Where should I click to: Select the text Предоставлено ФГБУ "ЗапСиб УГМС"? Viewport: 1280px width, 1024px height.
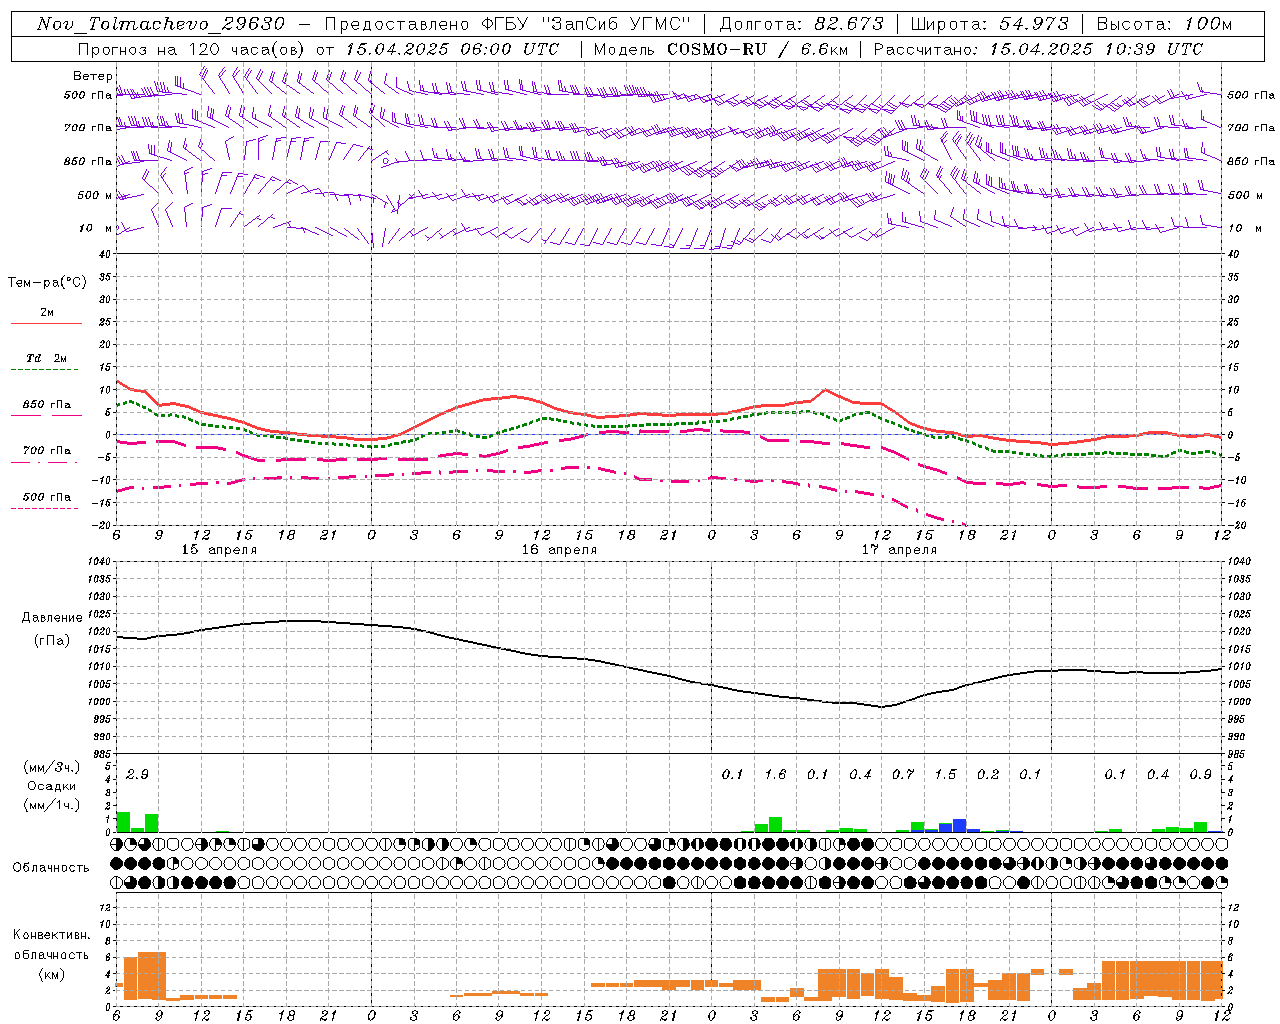508,24
